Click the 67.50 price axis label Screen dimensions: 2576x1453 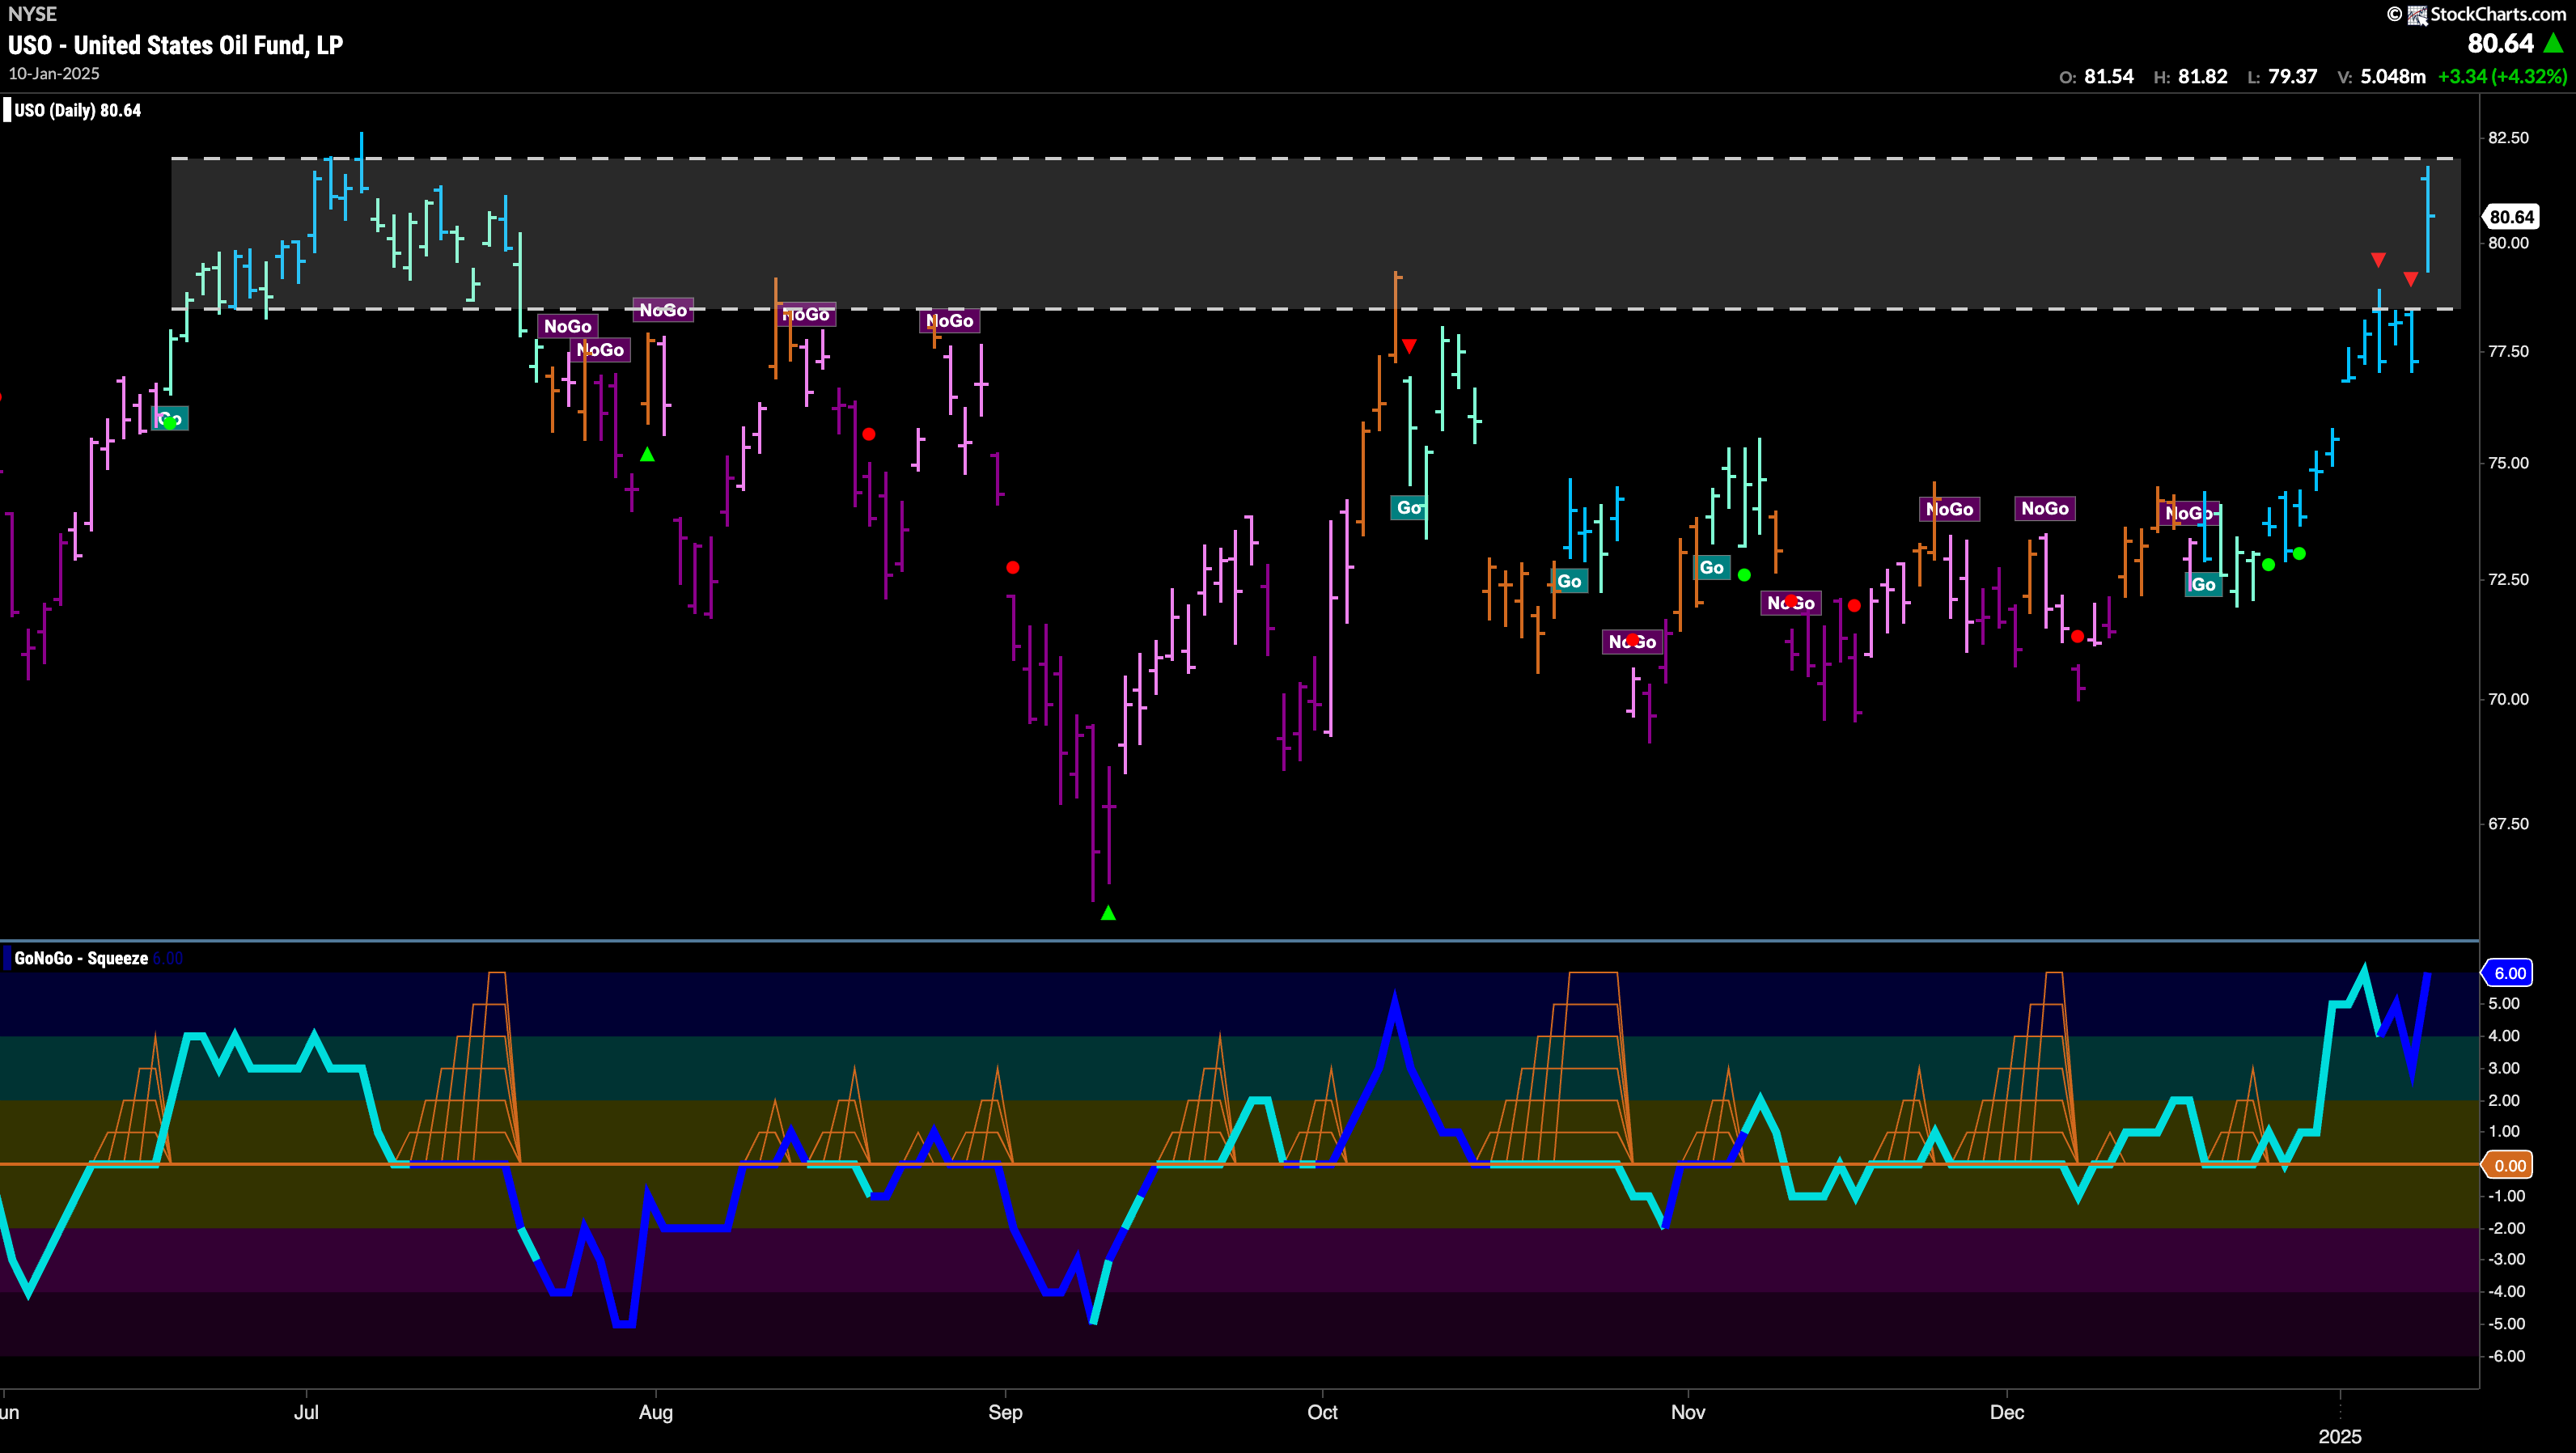[x=2508, y=824]
